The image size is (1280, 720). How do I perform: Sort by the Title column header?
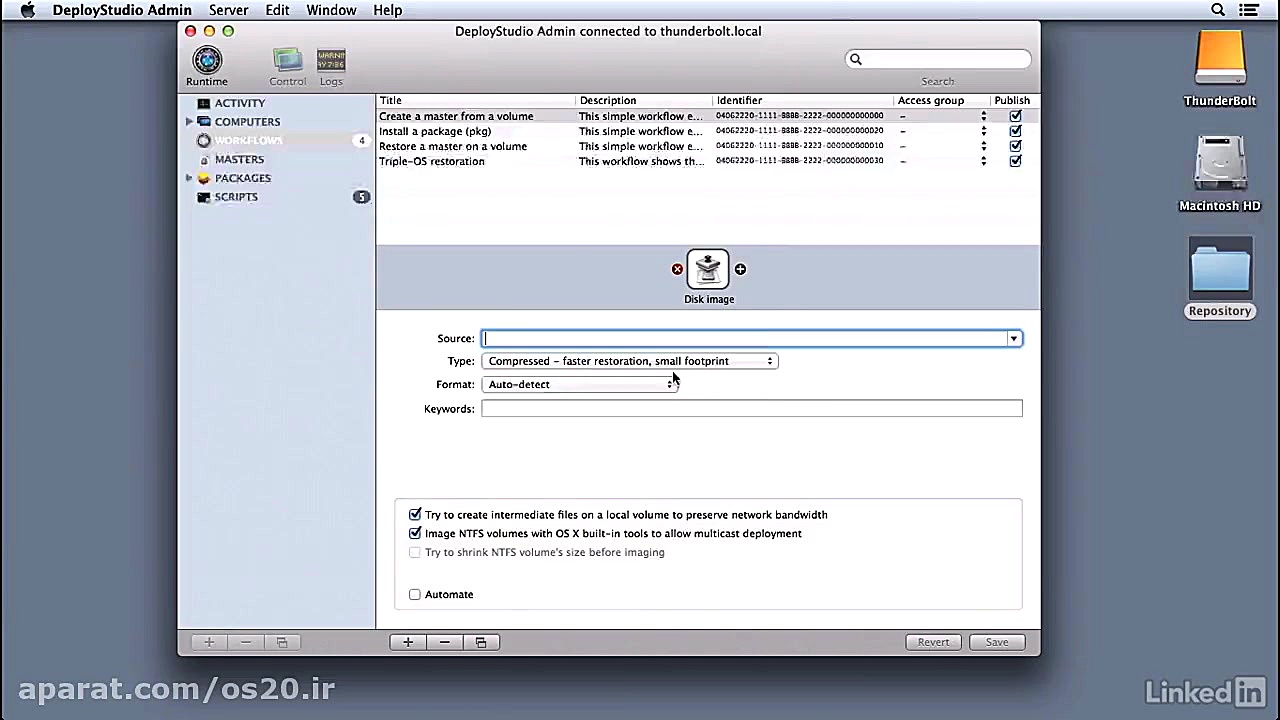click(x=476, y=100)
